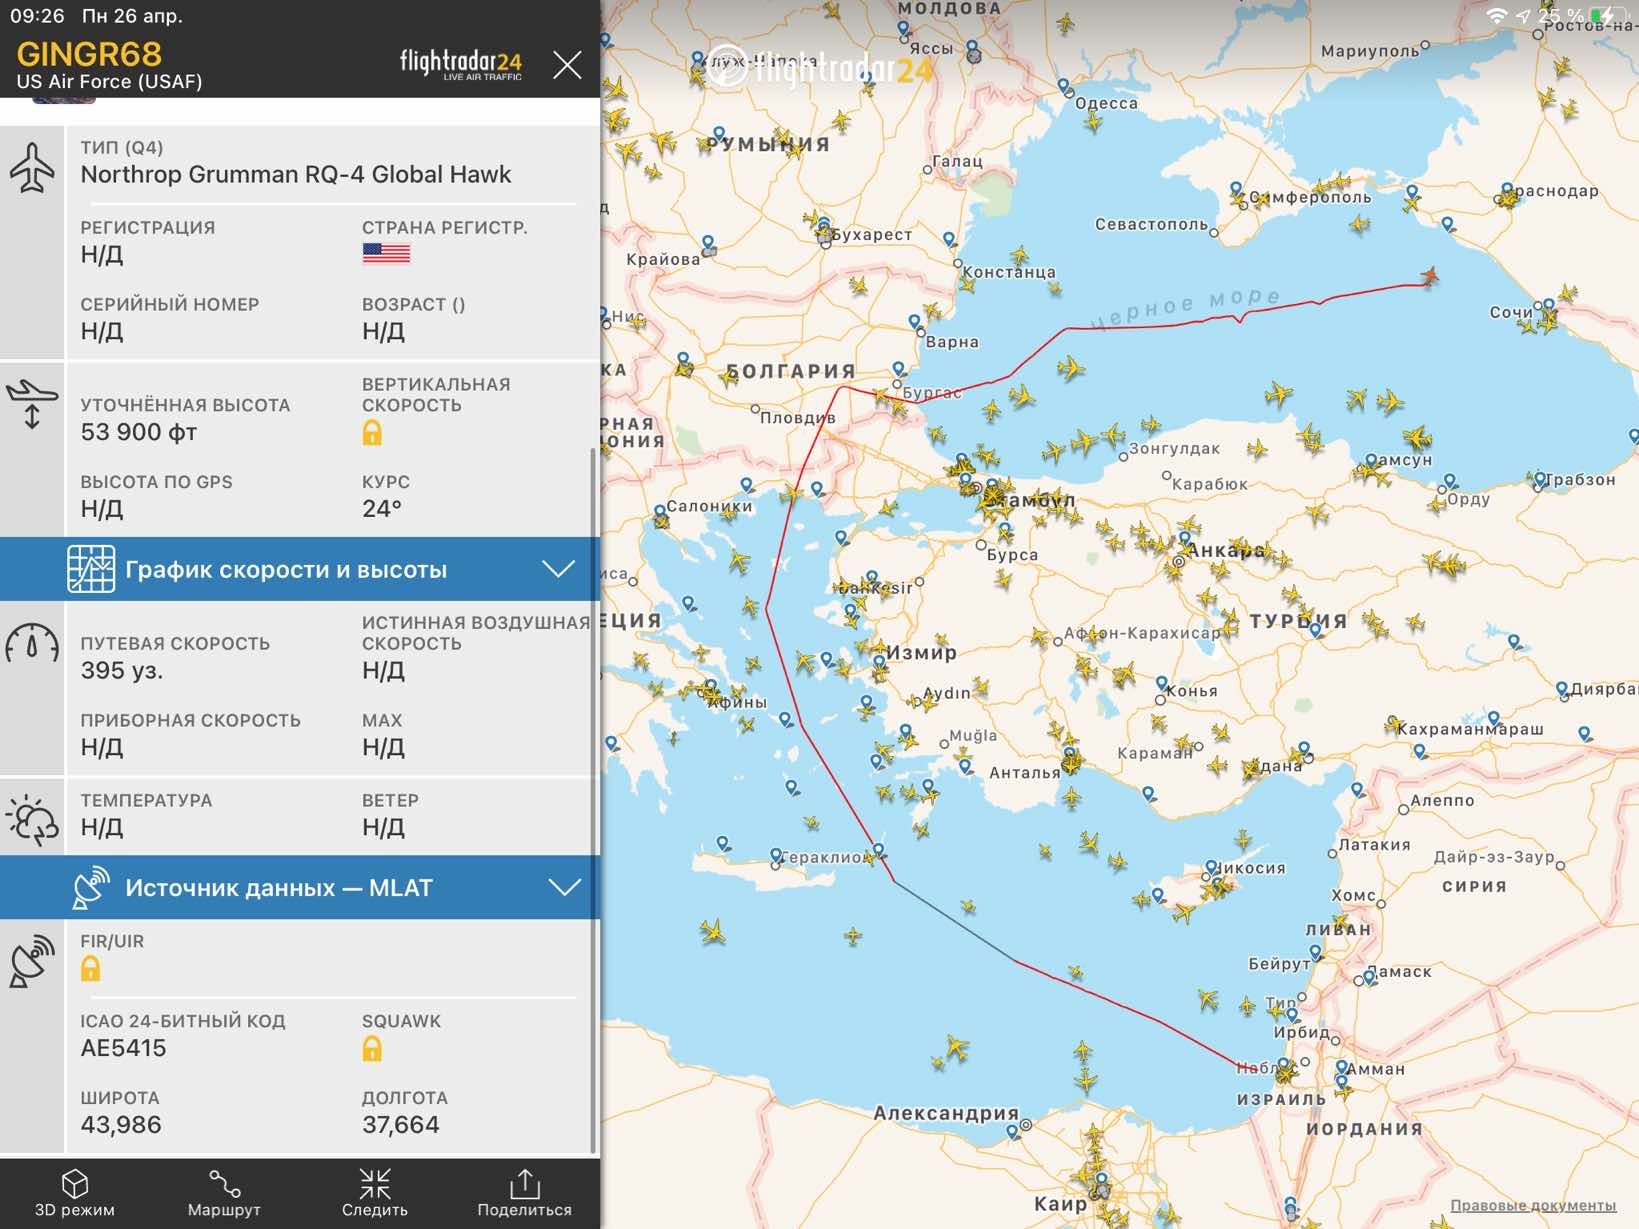Click the MLAT satellite dish icon
This screenshot has height=1229, width=1639.
tap(91, 887)
